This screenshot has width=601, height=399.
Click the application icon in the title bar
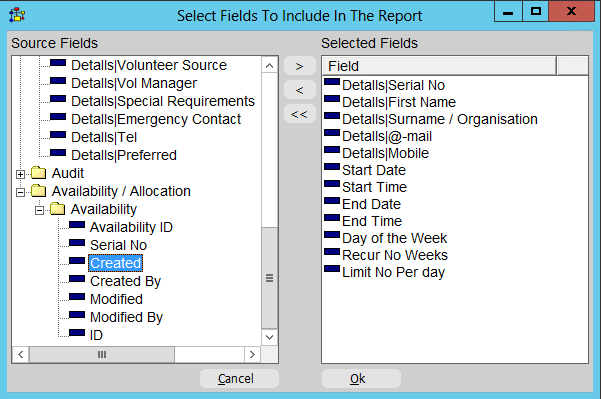[x=17, y=15]
